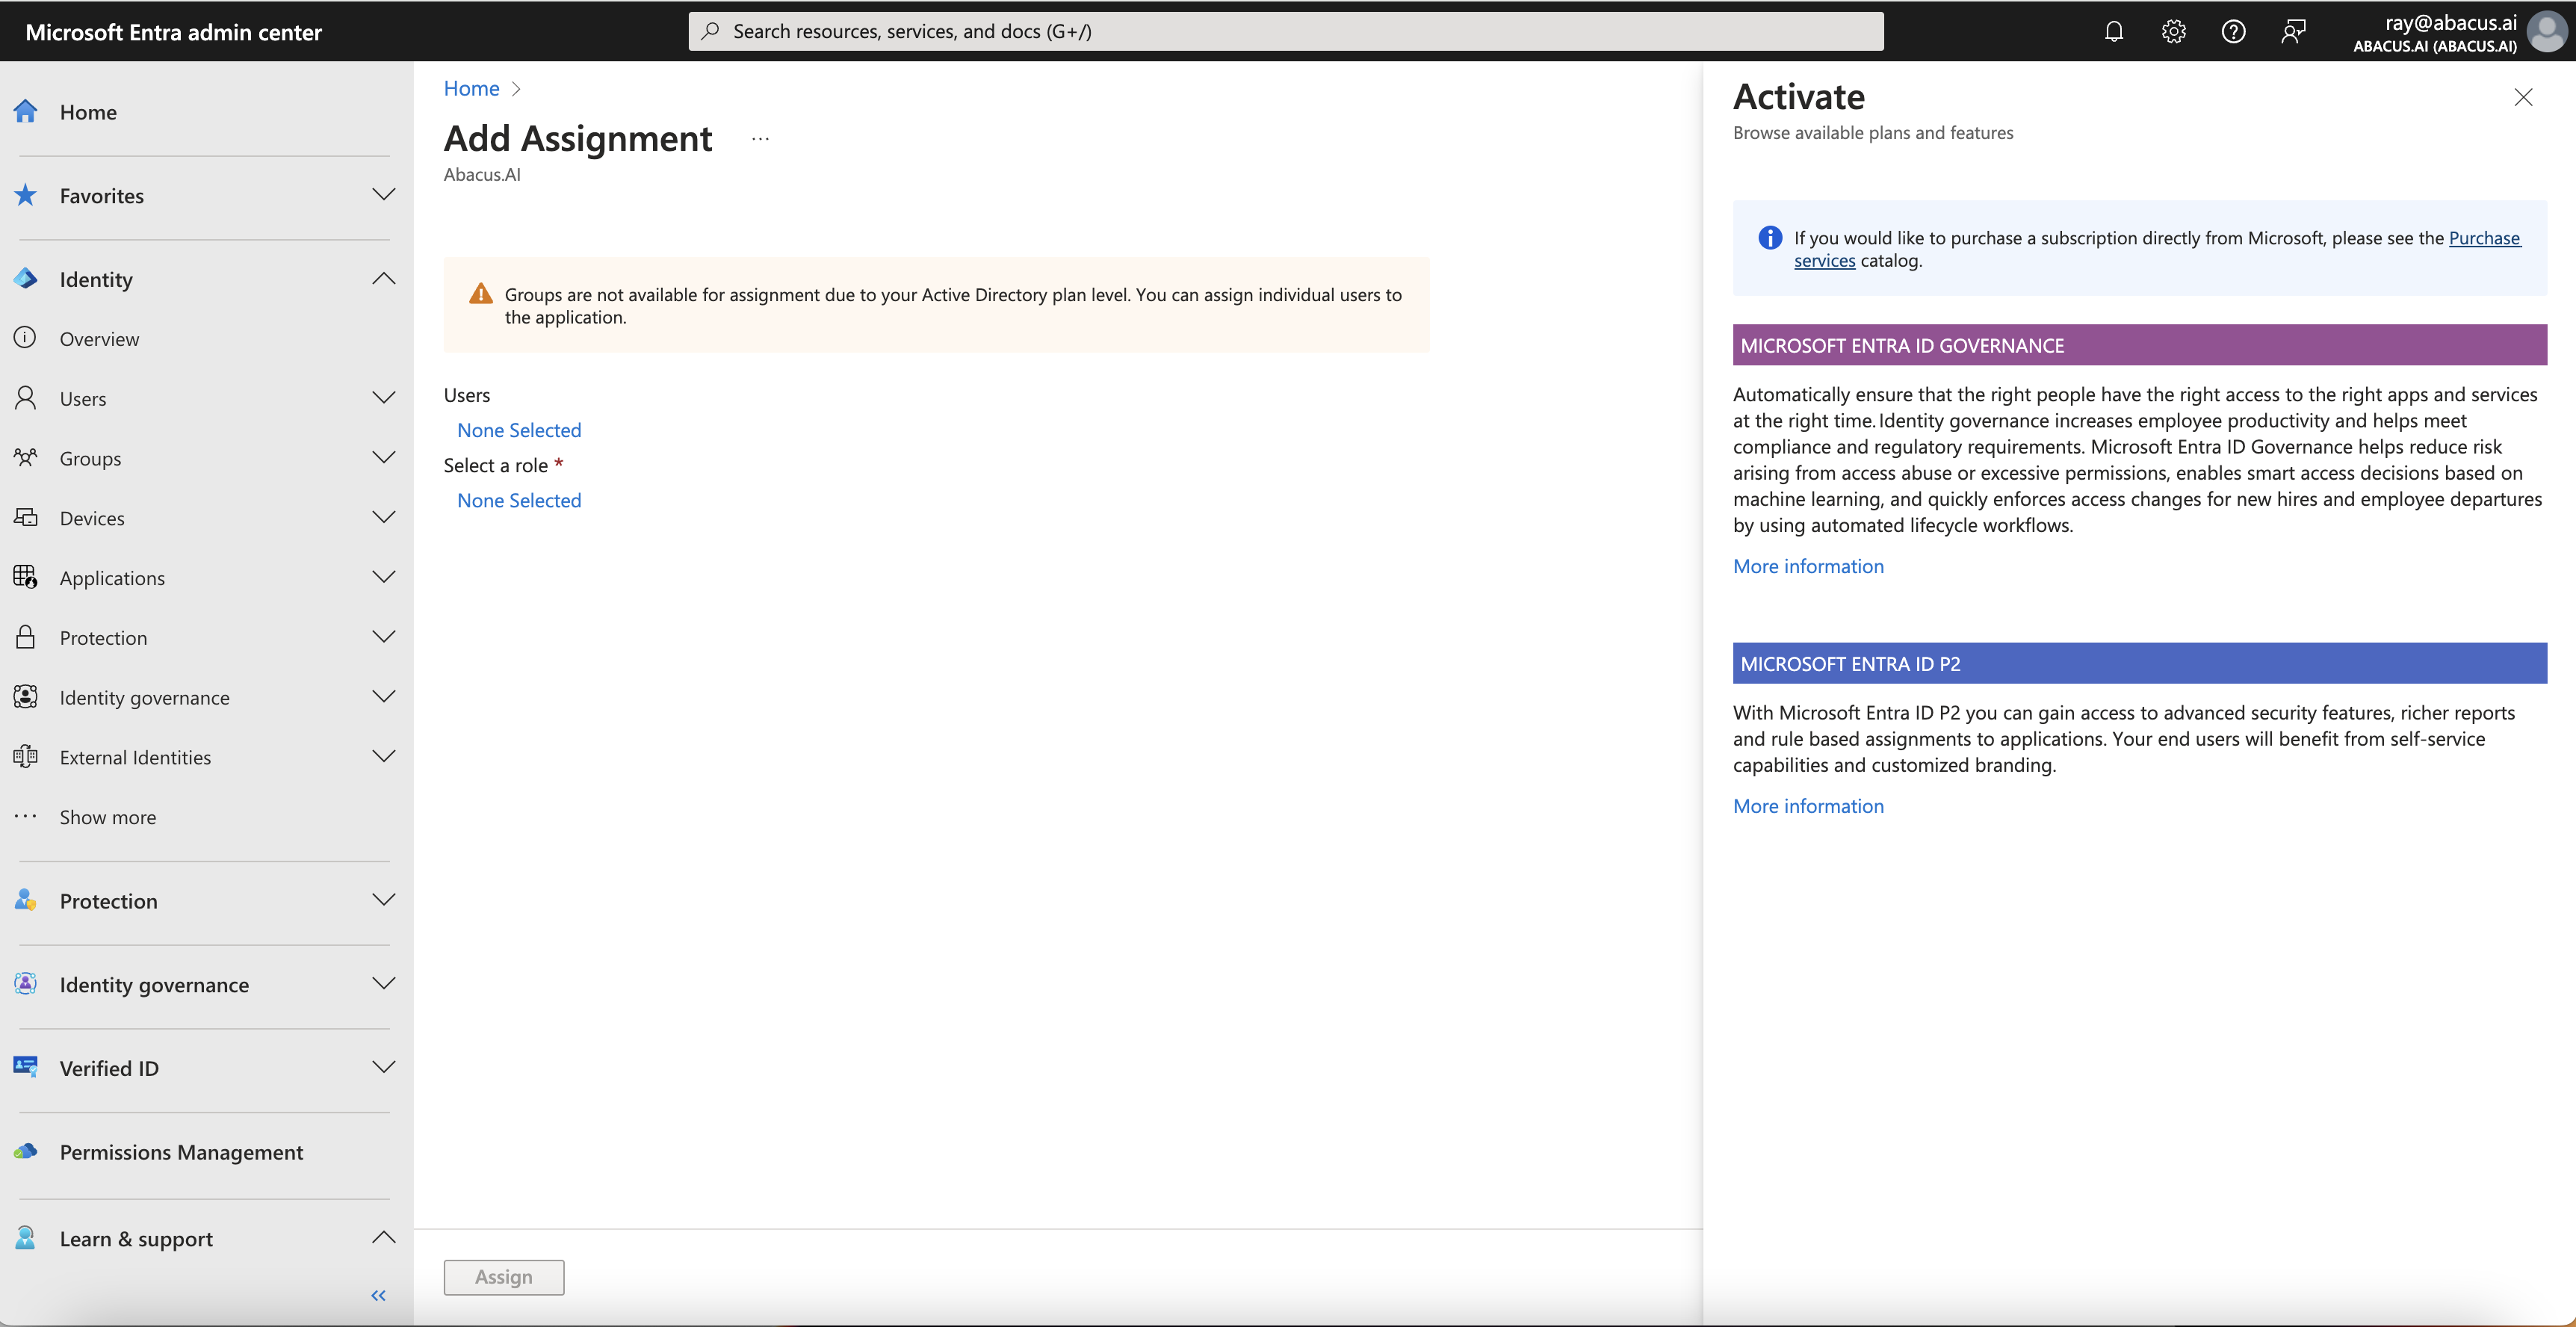Open the settings gear icon
This screenshot has width=2576, height=1327.
(x=2174, y=31)
